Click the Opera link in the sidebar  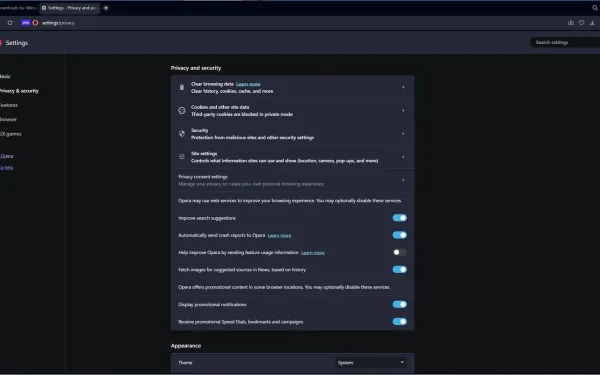point(7,156)
